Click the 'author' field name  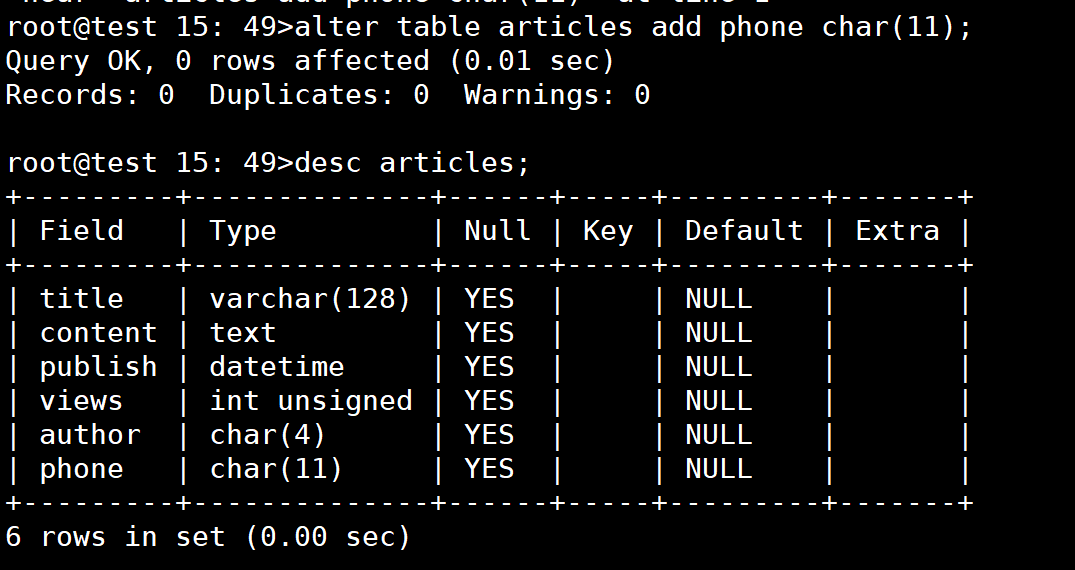(90, 435)
